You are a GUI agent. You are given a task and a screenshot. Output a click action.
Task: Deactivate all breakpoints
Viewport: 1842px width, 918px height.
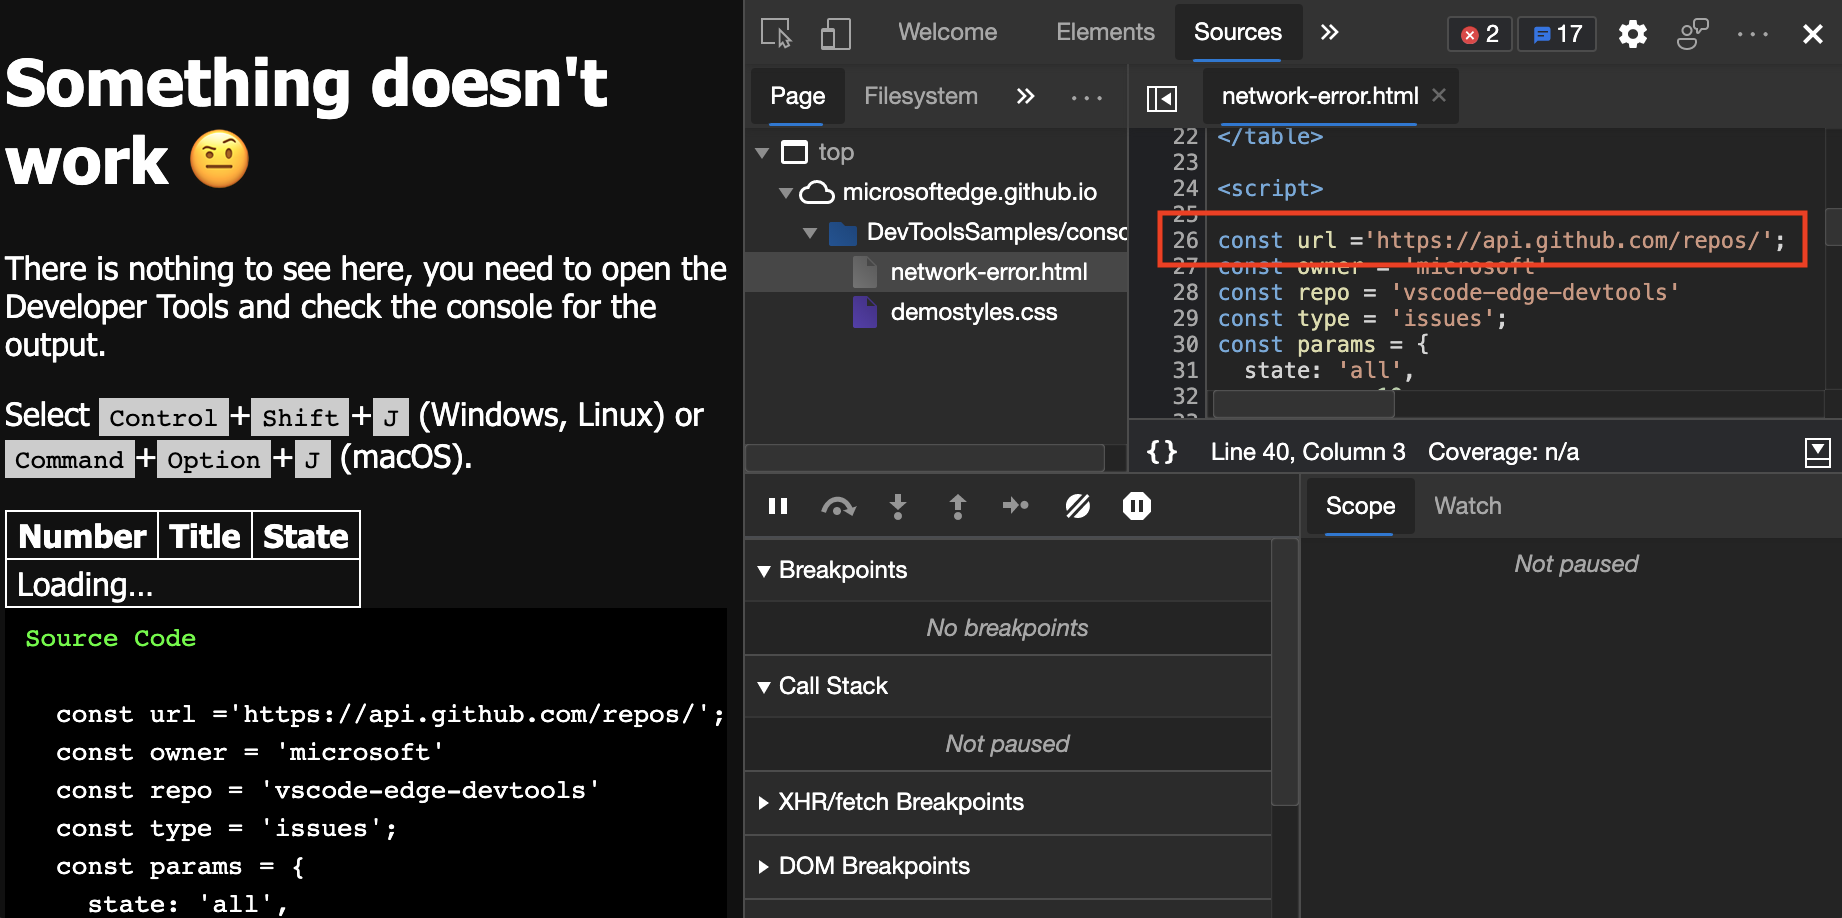(1077, 506)
